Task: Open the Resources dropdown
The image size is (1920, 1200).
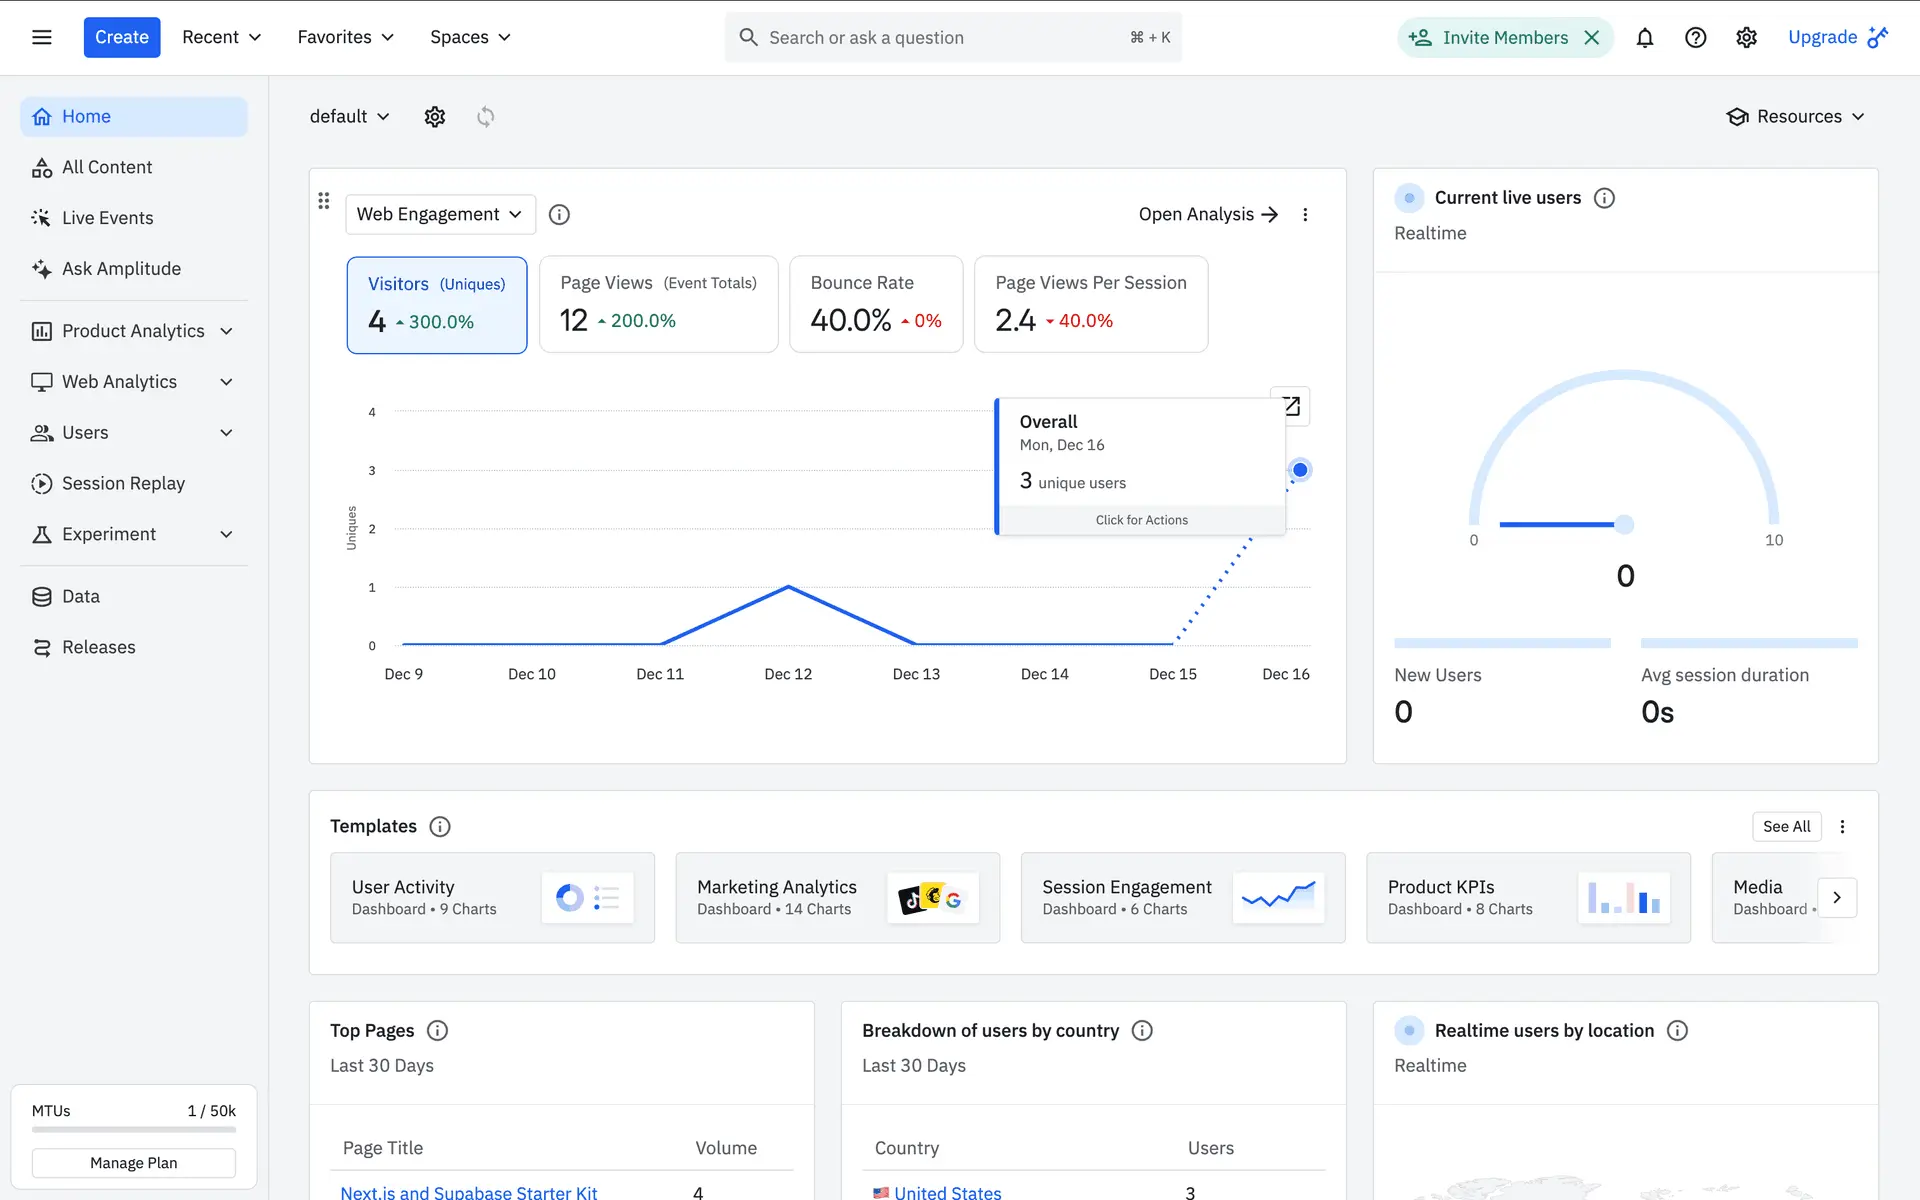Action: (x=1796, y=117)
